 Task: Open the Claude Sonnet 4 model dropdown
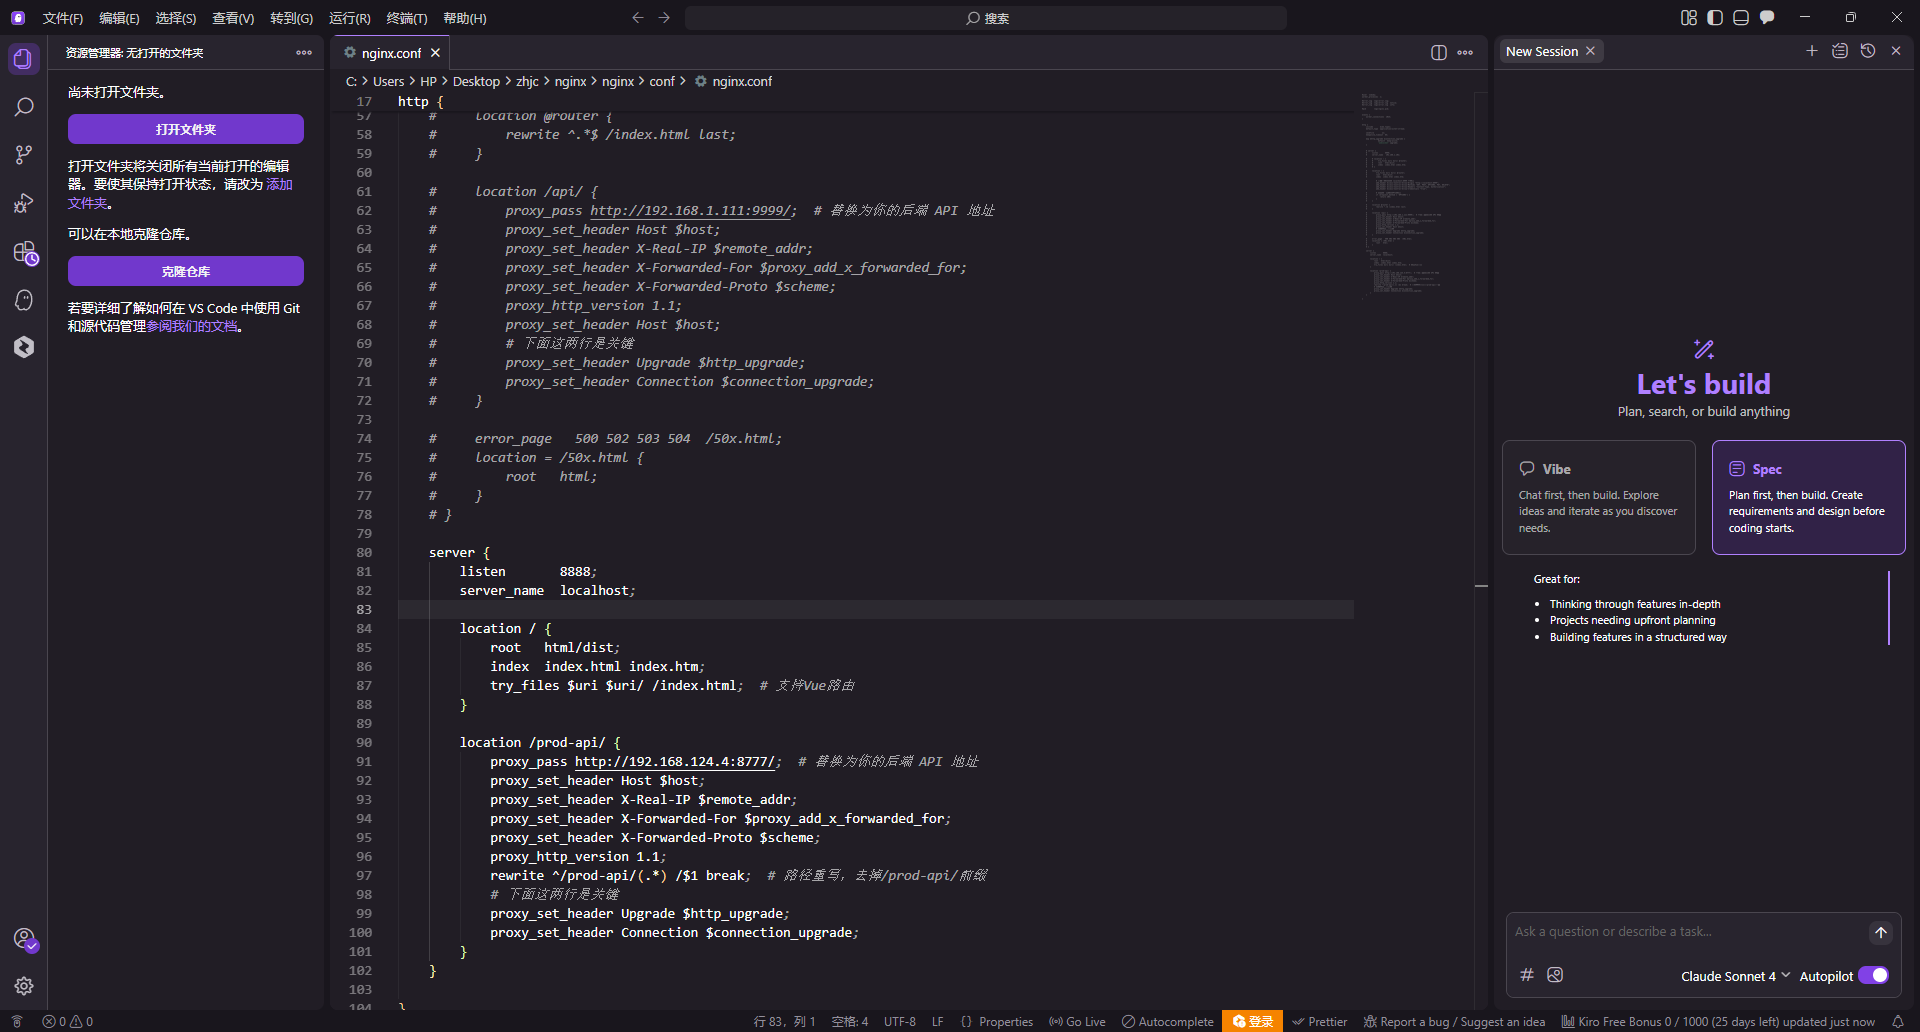coord(1735,976)
